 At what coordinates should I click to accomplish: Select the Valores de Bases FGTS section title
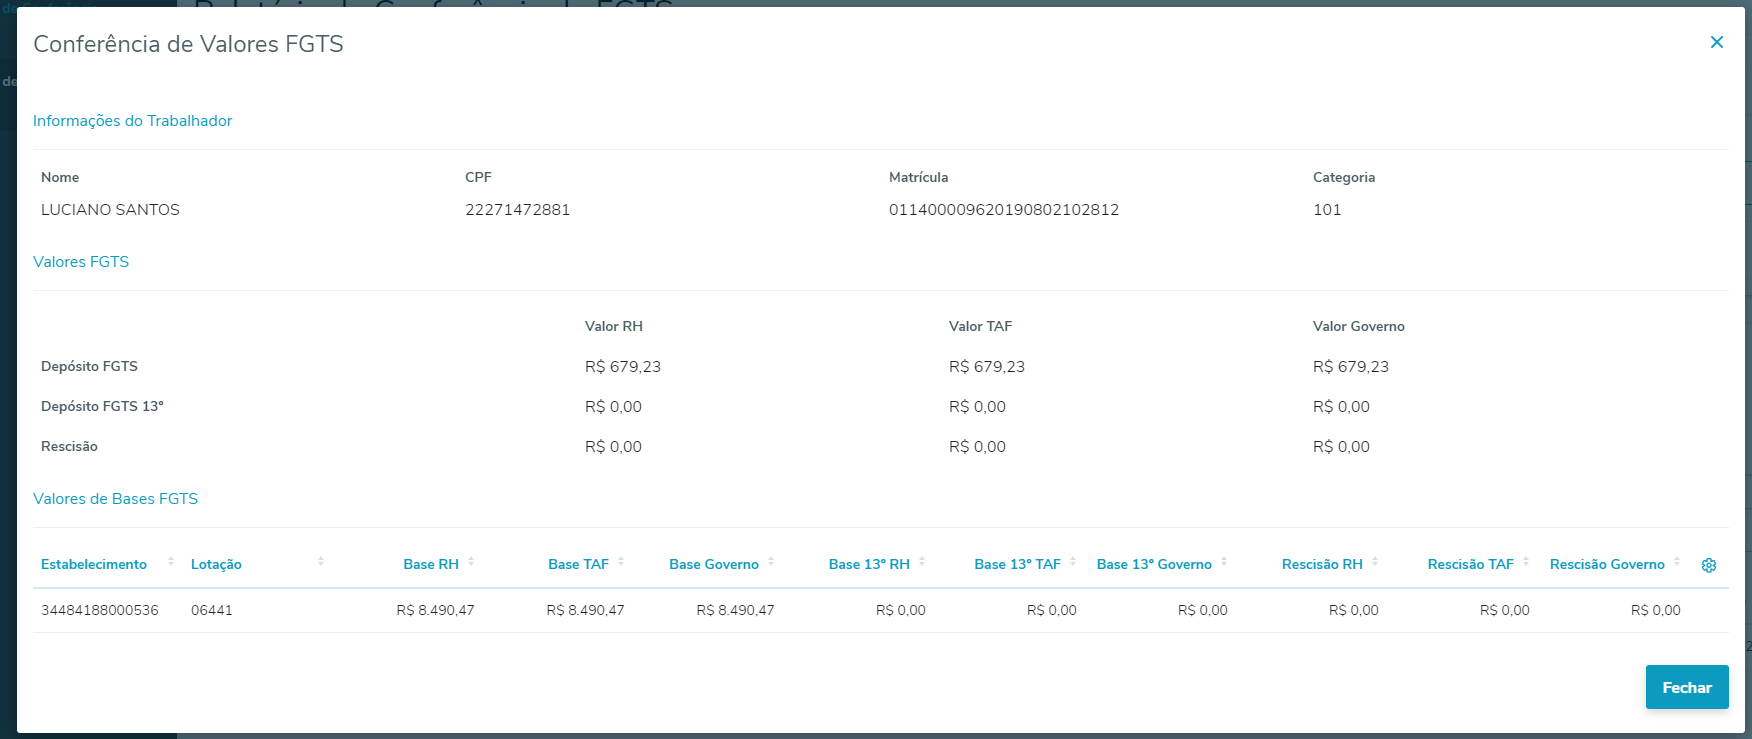coord(115,498)
